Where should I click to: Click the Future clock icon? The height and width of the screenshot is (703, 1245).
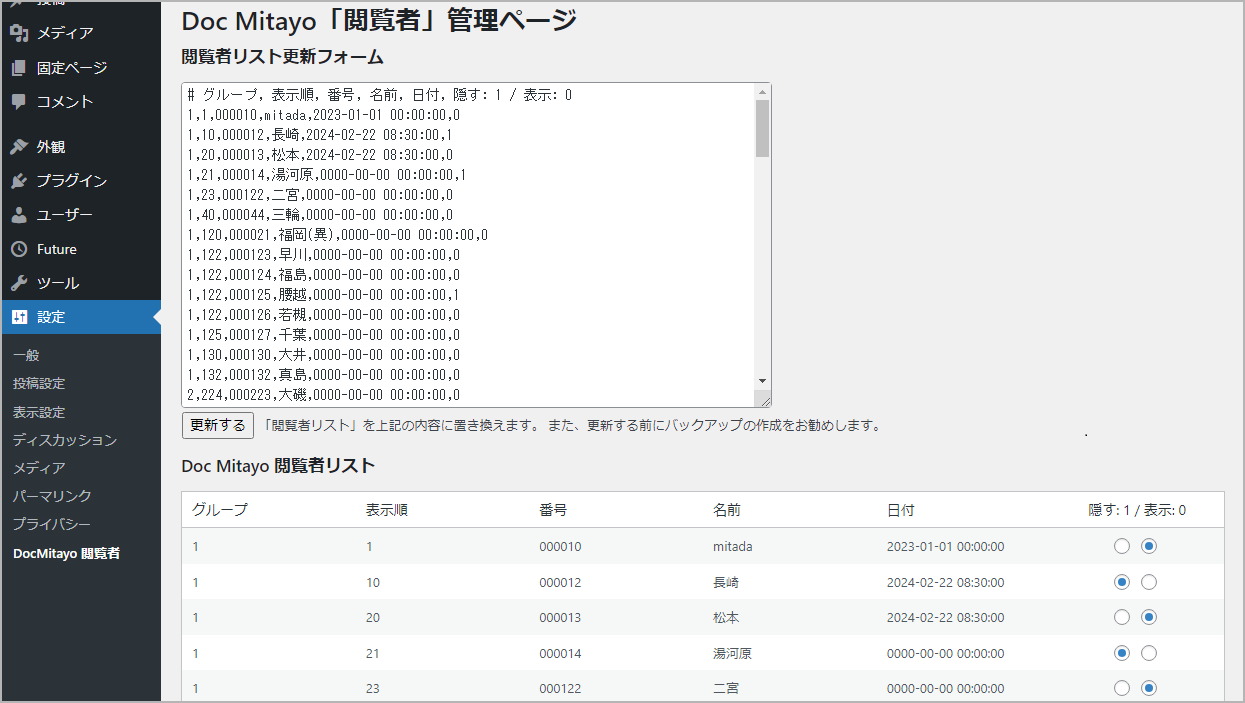[19, 249]
